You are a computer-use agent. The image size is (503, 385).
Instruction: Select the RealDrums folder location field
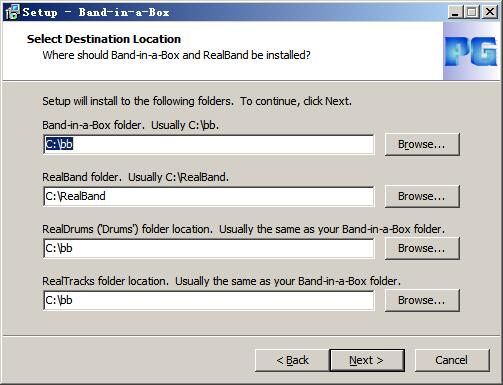pos(209,249)
